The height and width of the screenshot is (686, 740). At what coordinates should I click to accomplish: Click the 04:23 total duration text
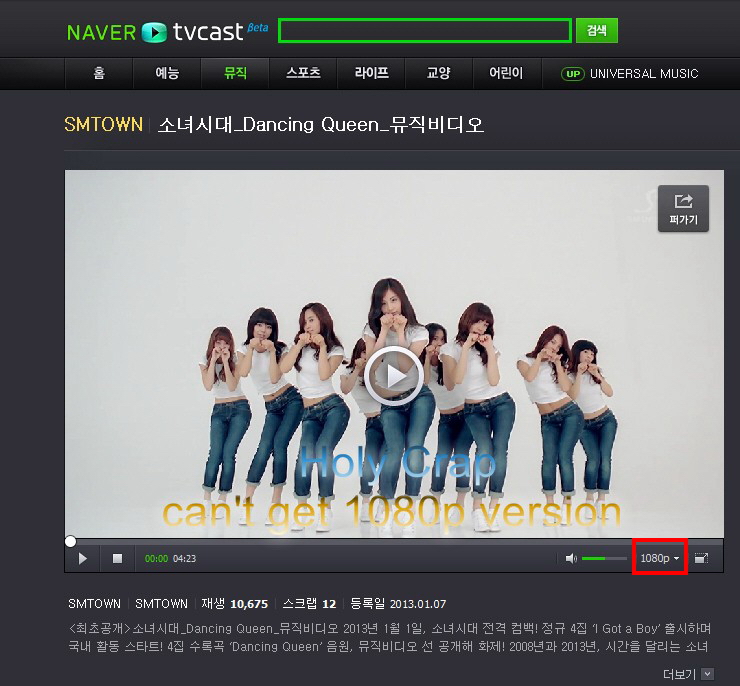[184, 559]
